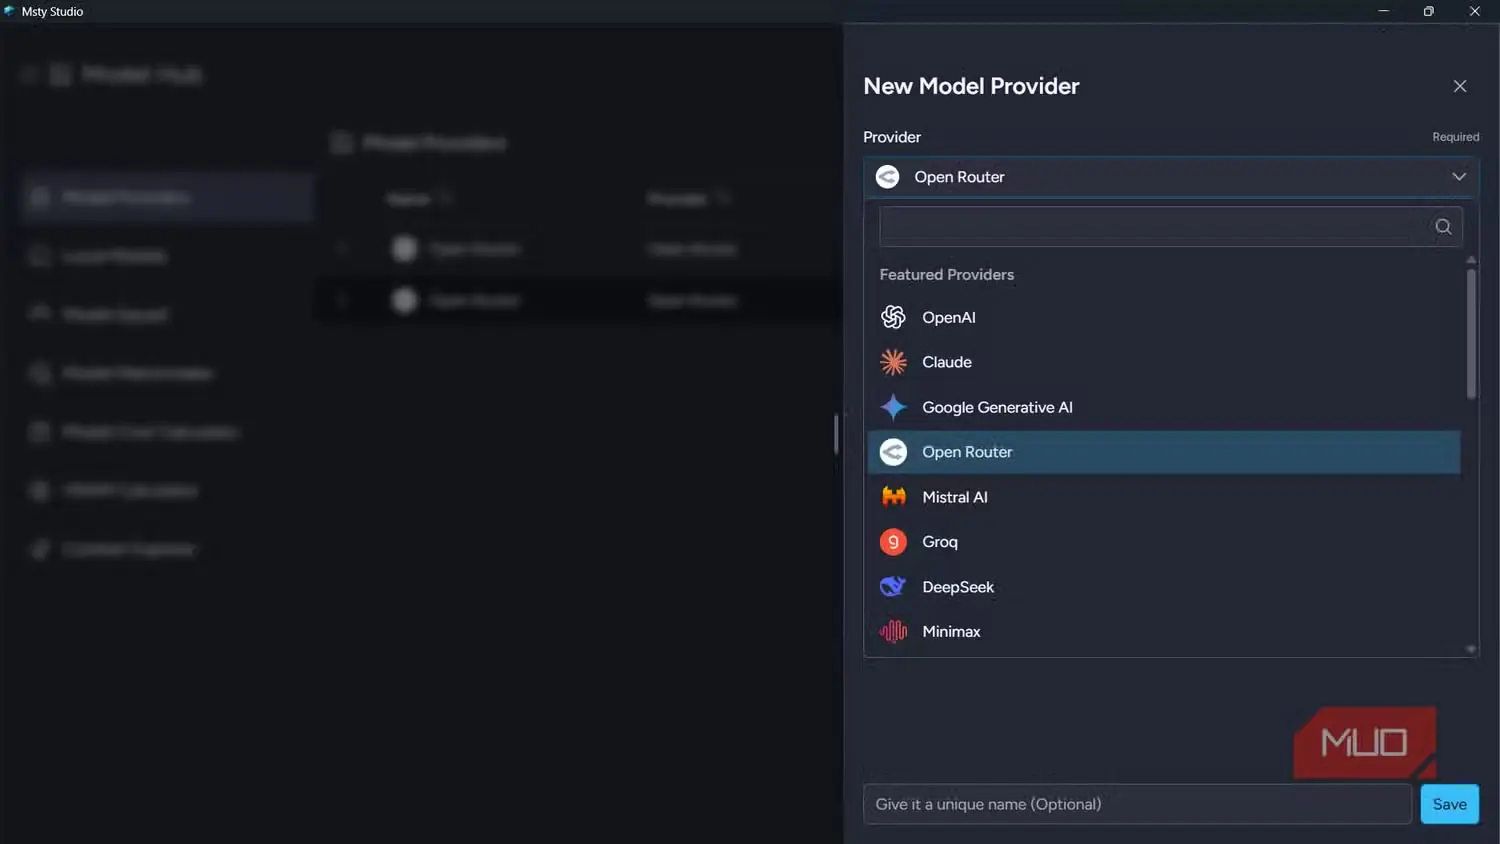Minimize the Msty Studio window
1500x844 pixels.
(1383, 11)
